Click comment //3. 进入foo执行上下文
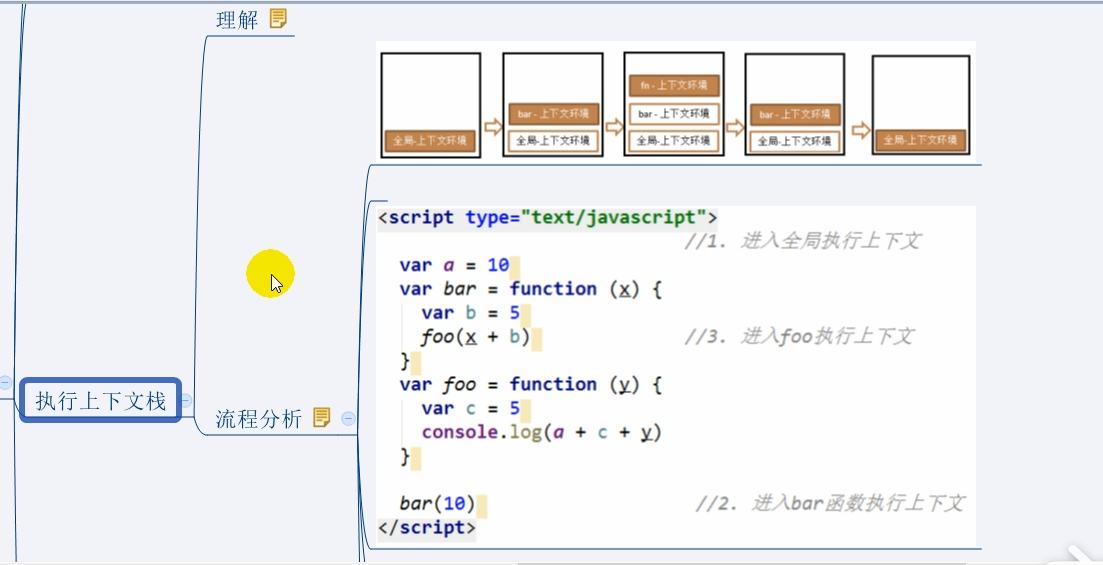Screen dimensions: 1103x565 click(799, 336)
